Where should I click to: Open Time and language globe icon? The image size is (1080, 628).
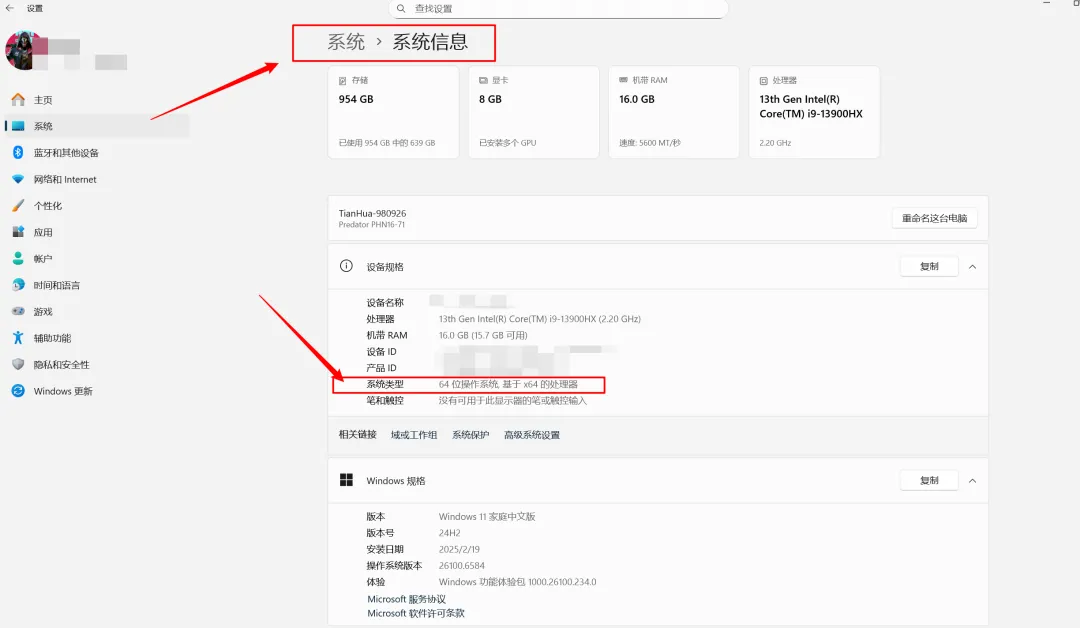tap(18, 285)
